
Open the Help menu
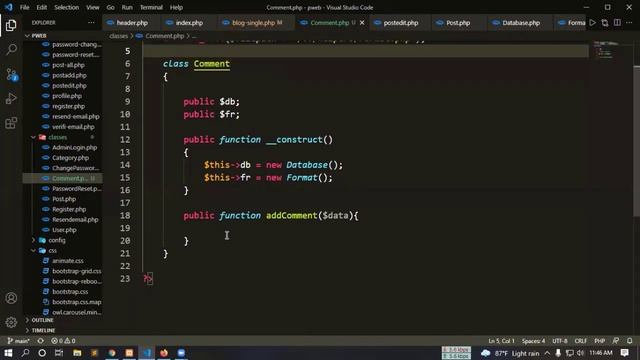pos(176,7)
